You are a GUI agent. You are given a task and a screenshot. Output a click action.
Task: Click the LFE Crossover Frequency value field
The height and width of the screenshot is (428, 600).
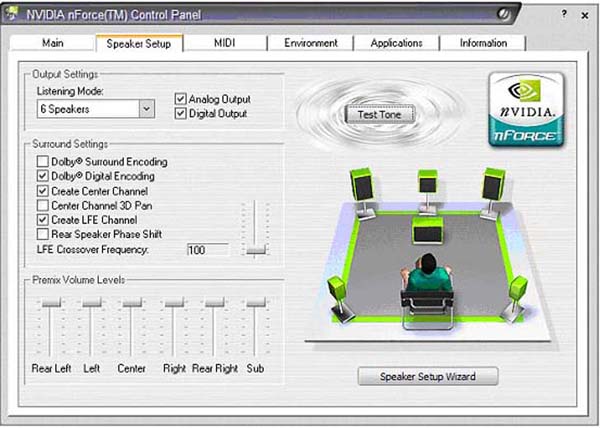208,250
